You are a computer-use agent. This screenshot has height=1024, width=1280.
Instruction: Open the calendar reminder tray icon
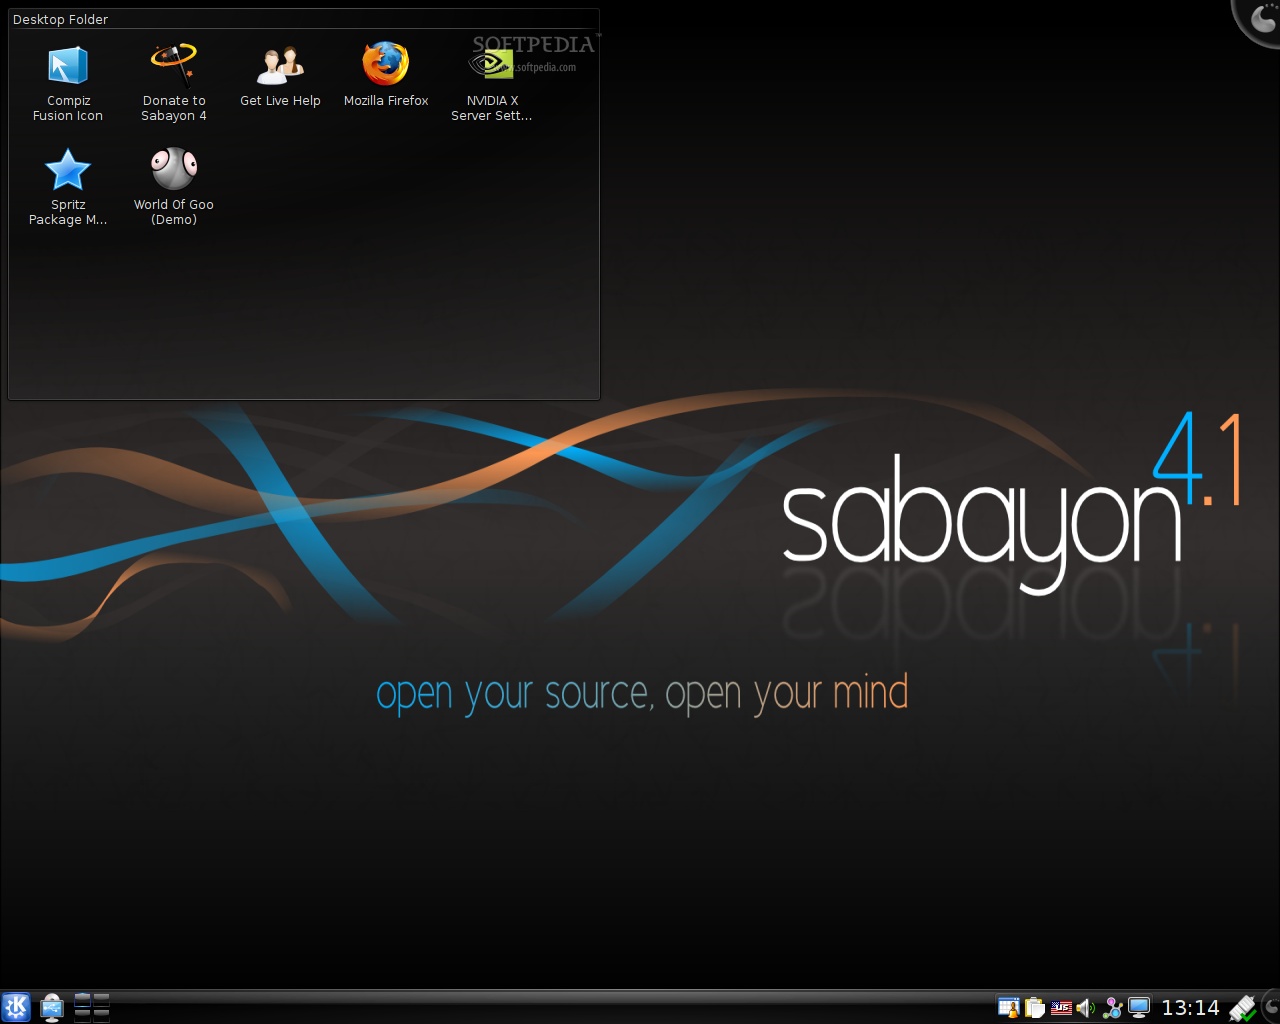[1008, 1007]
